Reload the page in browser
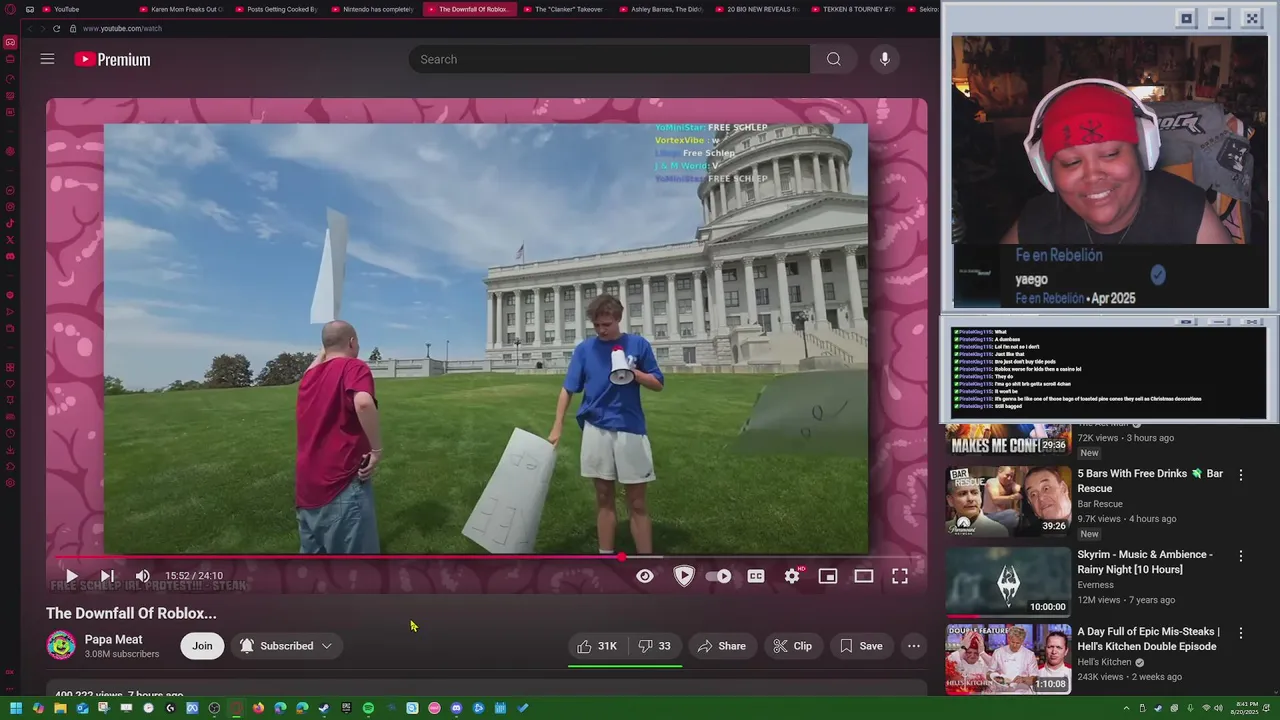Viewport: 1280px width, 720px height. pyautogui.click(x=57, y=28)
